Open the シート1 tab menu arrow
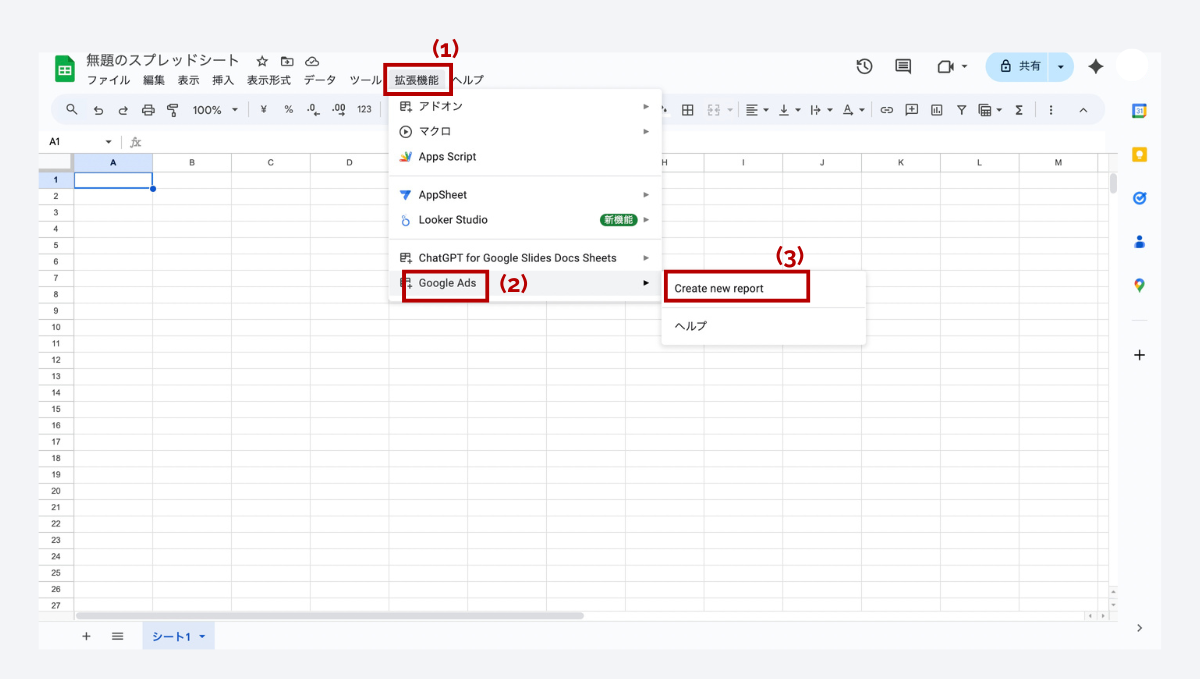 (x=202, y=637)
